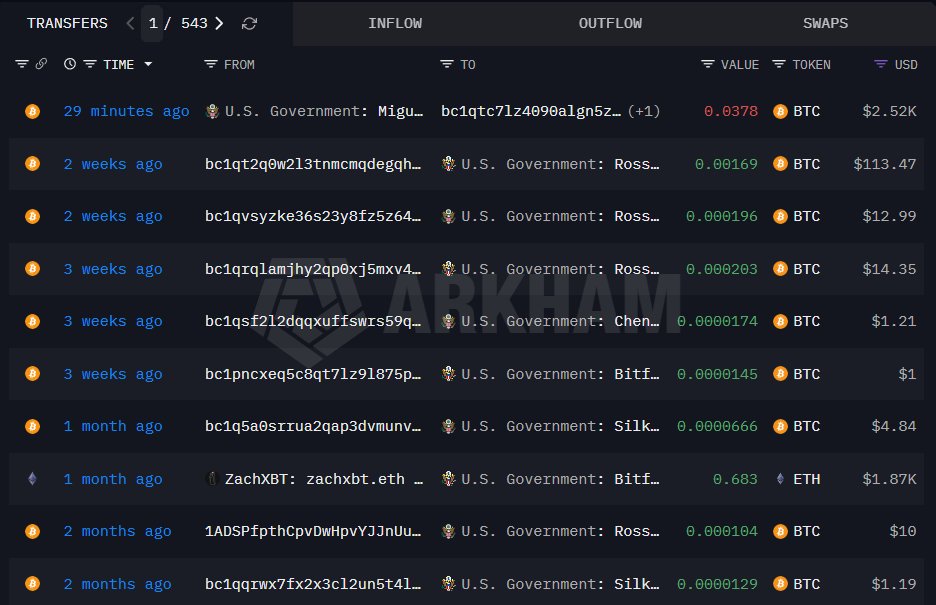Expand the (+1) additional recipients

(644, 111)
